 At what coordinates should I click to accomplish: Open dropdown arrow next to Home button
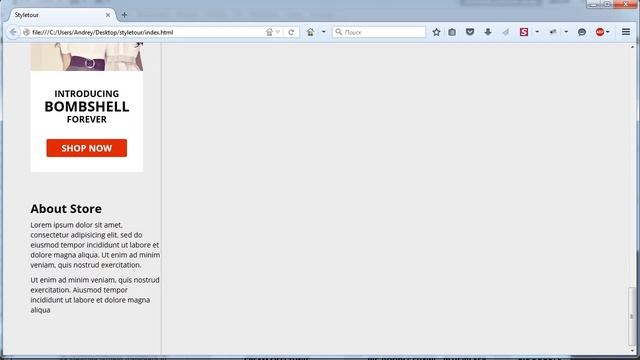pyautogui.click(x=324, y=32)
